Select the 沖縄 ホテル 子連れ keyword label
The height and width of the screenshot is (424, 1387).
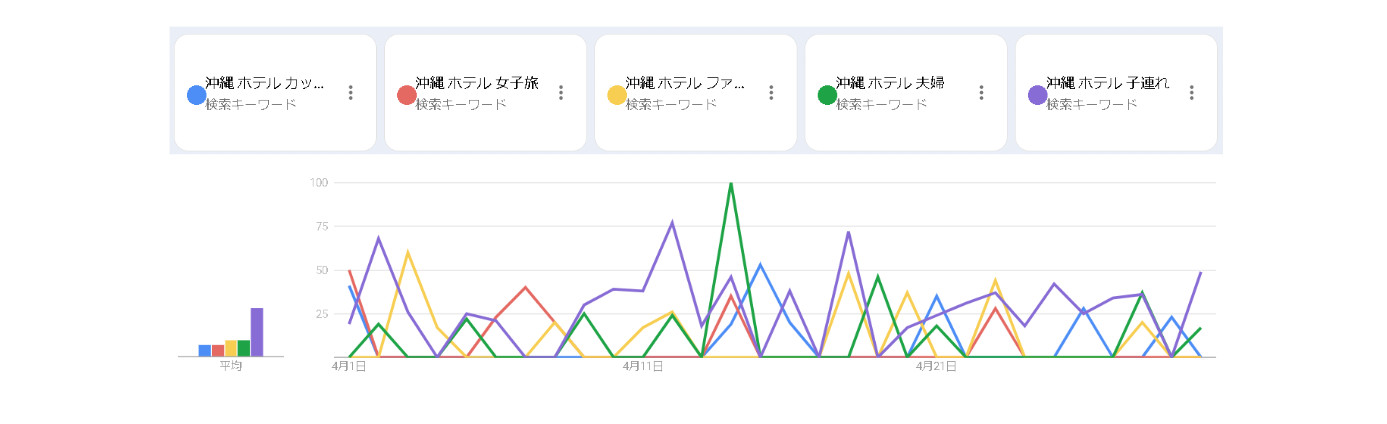coord(1107,84)
